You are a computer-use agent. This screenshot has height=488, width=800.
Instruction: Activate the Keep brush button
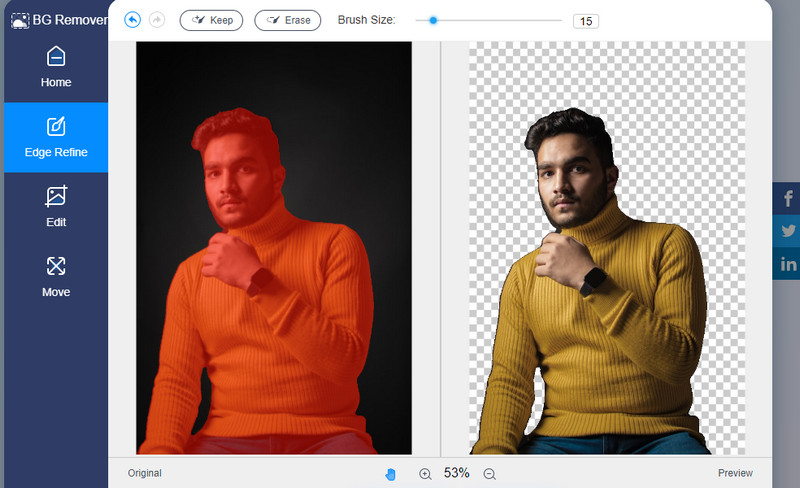click(211, 20)
